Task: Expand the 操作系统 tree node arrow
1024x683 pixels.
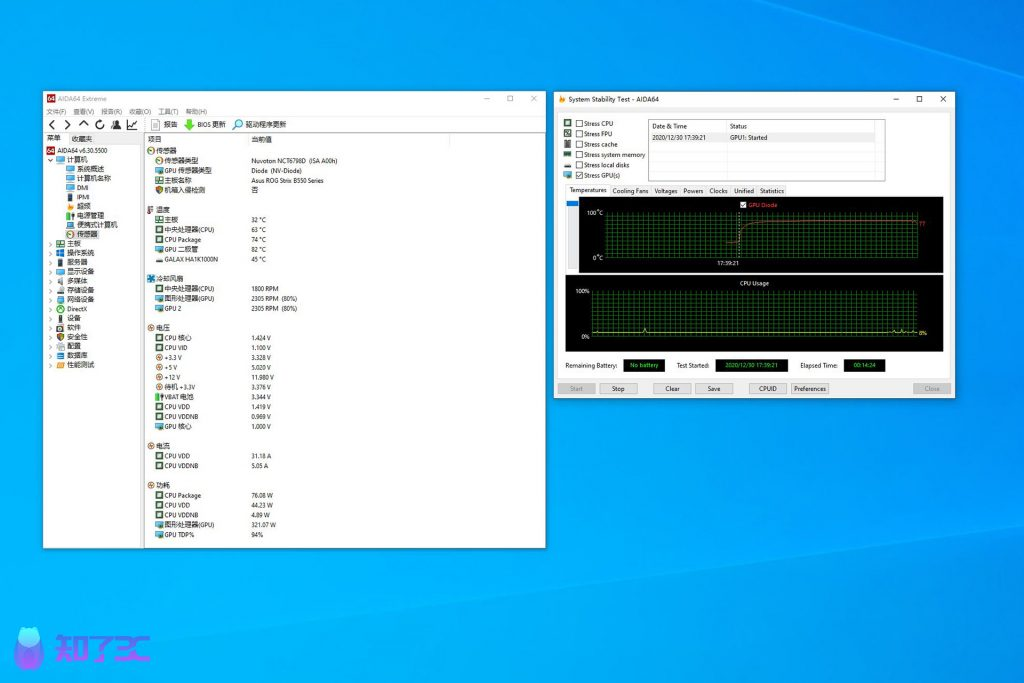Action: point(50,253)
